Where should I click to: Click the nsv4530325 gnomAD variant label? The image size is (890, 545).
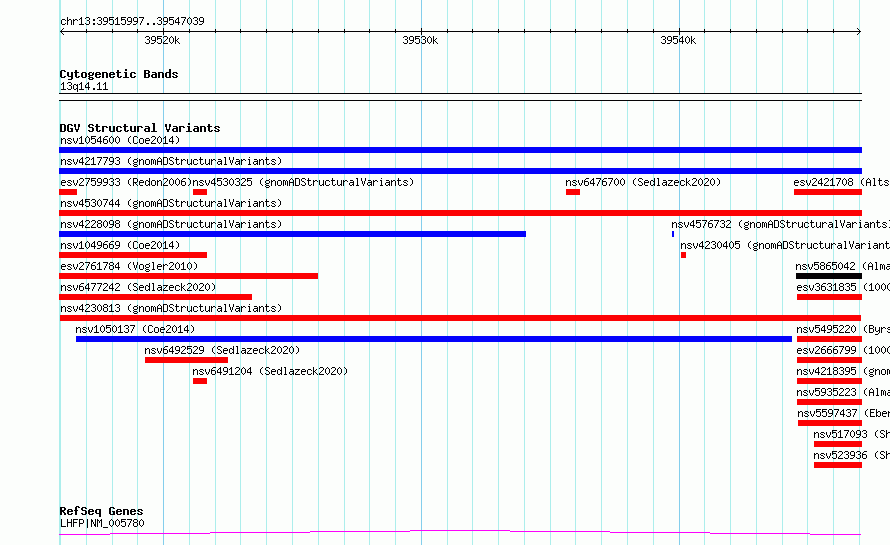click(x=303, y=182)
